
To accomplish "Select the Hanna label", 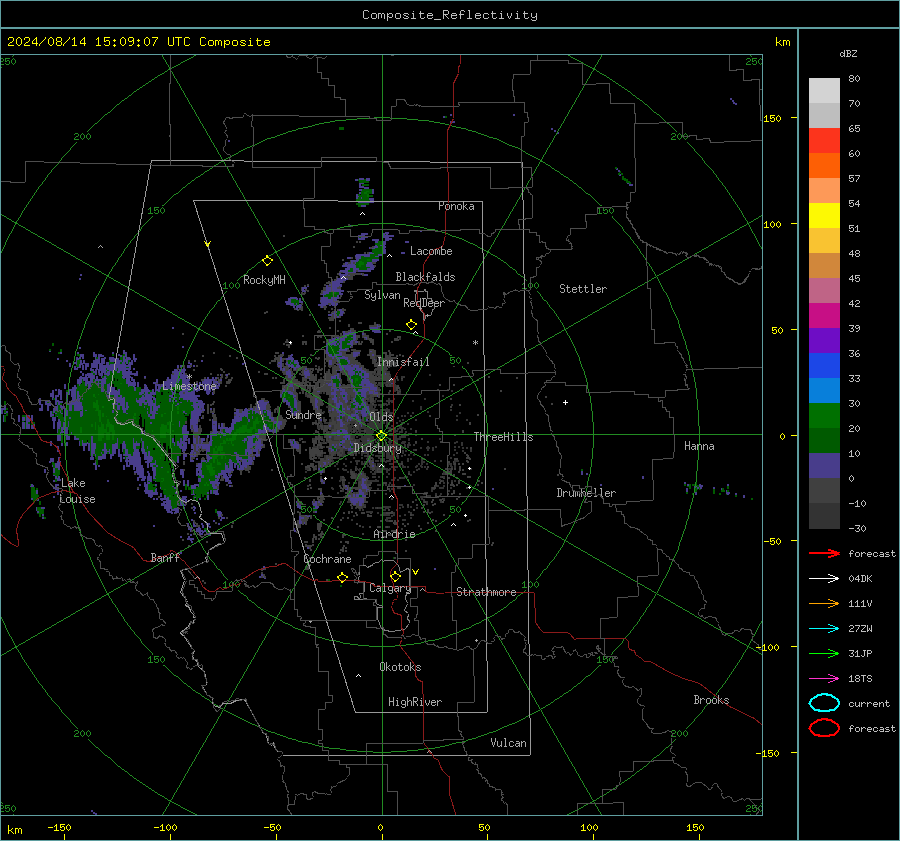I will coord(699,446).
